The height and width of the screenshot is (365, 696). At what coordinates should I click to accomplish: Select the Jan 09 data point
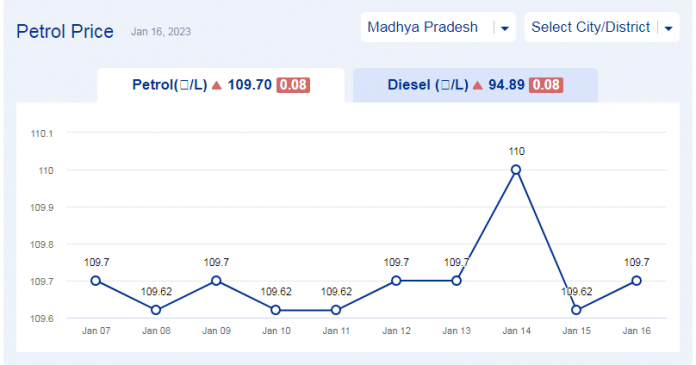216,281
